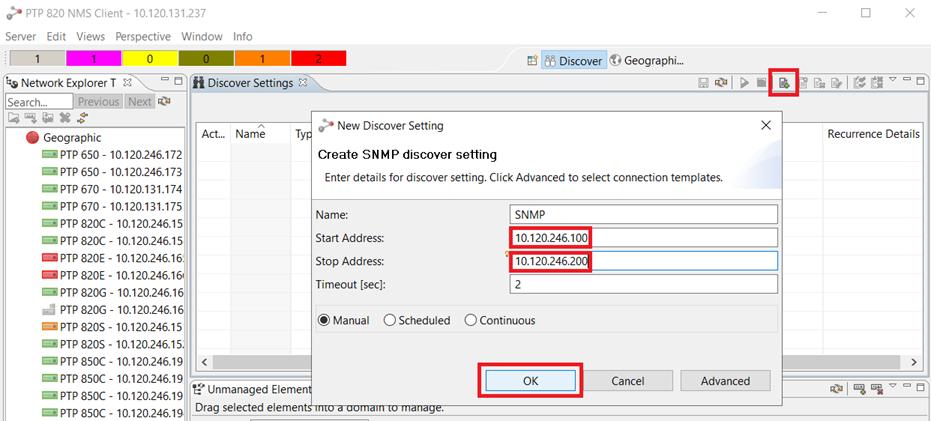Click the horizontal scrollbar right arrow

coord(913,361)
